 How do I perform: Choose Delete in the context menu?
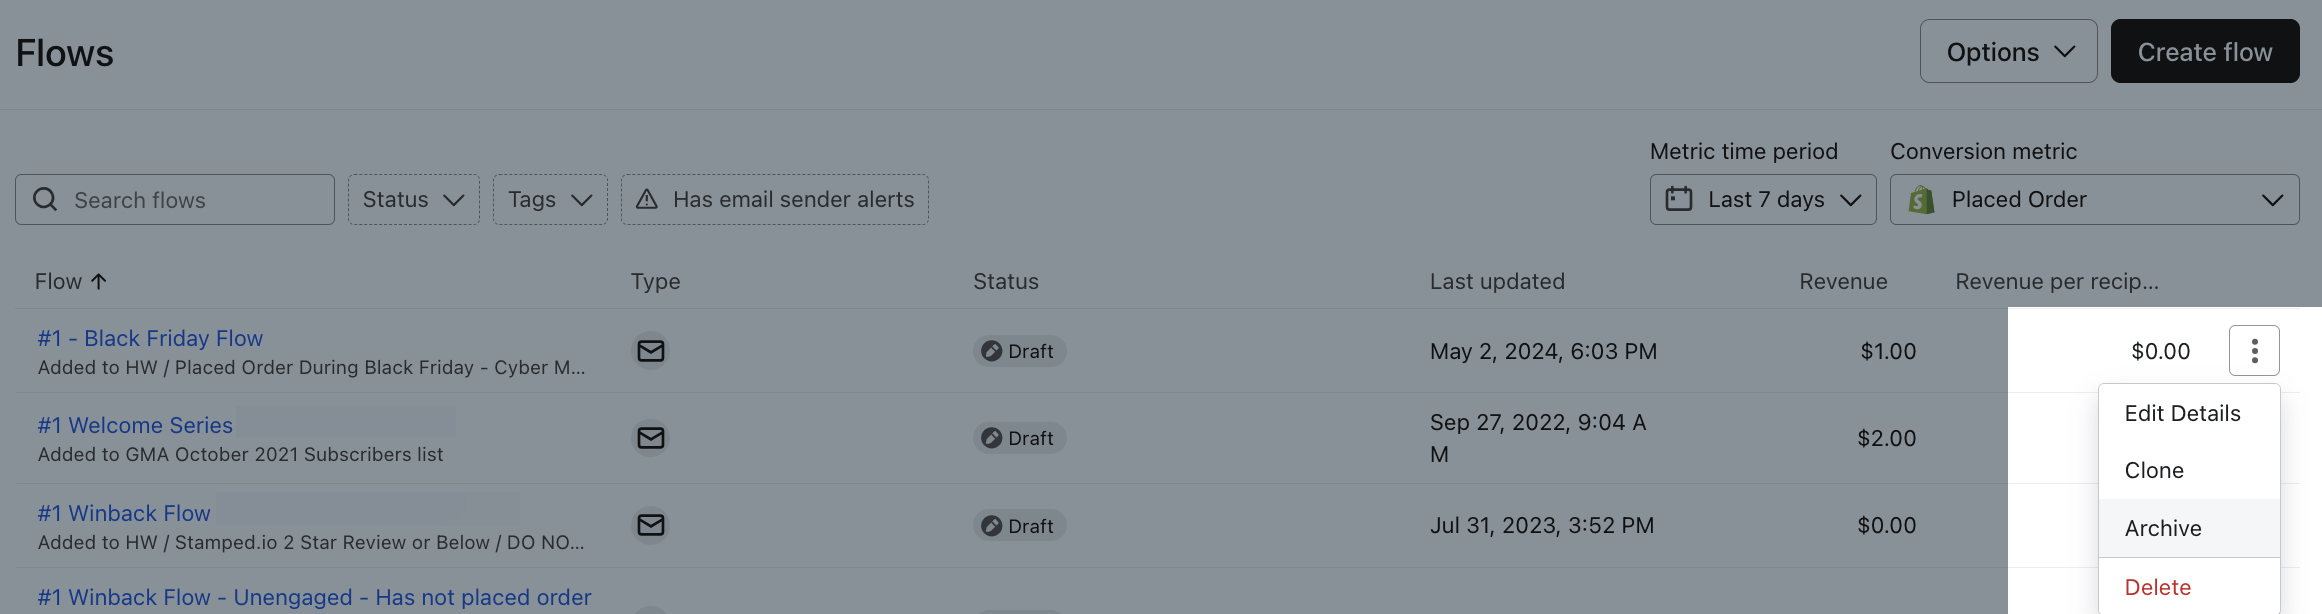point(2157,587)
